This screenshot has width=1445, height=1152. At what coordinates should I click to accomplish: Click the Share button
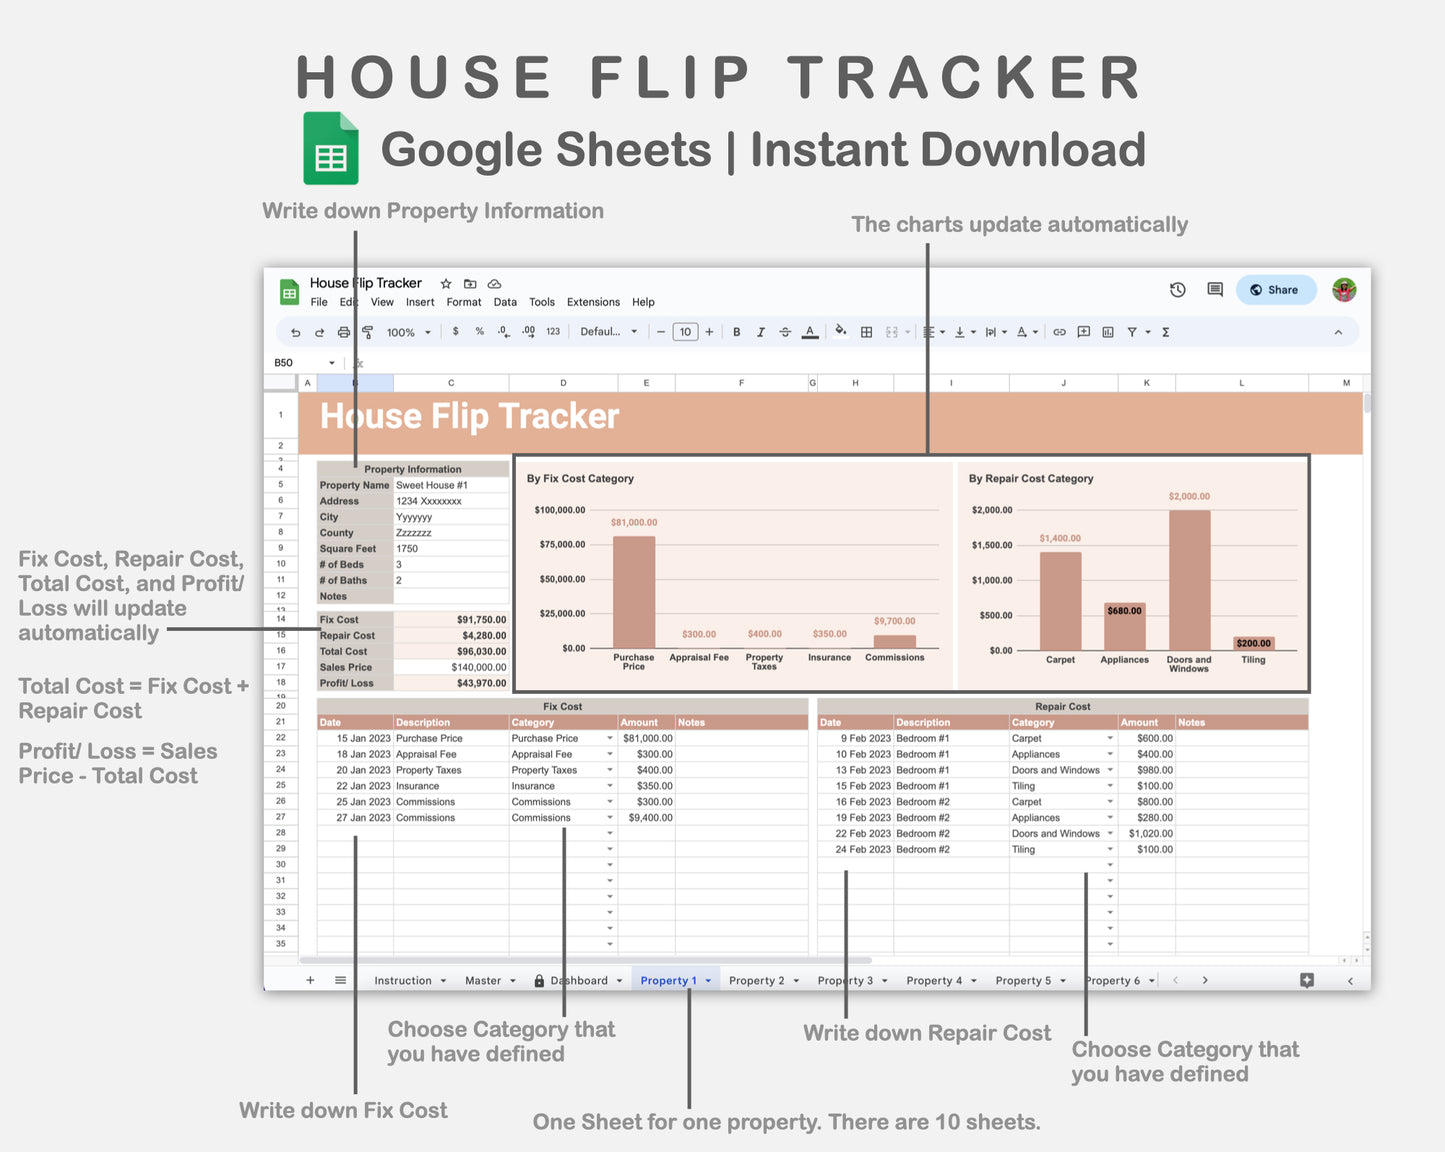click(x=1275, y=289)
